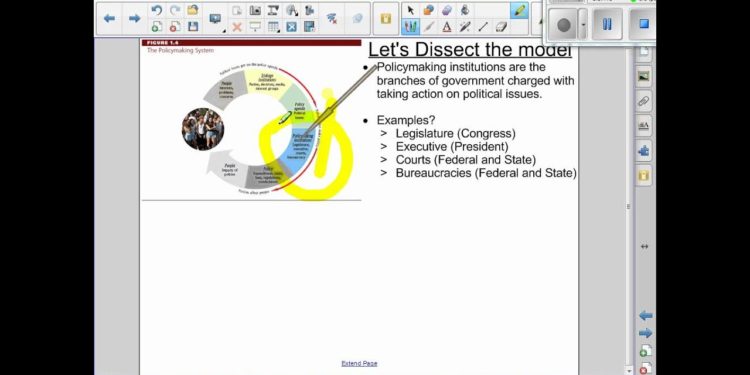
Task: Click the page's vertical scrollbar
Action: [629, 207]
